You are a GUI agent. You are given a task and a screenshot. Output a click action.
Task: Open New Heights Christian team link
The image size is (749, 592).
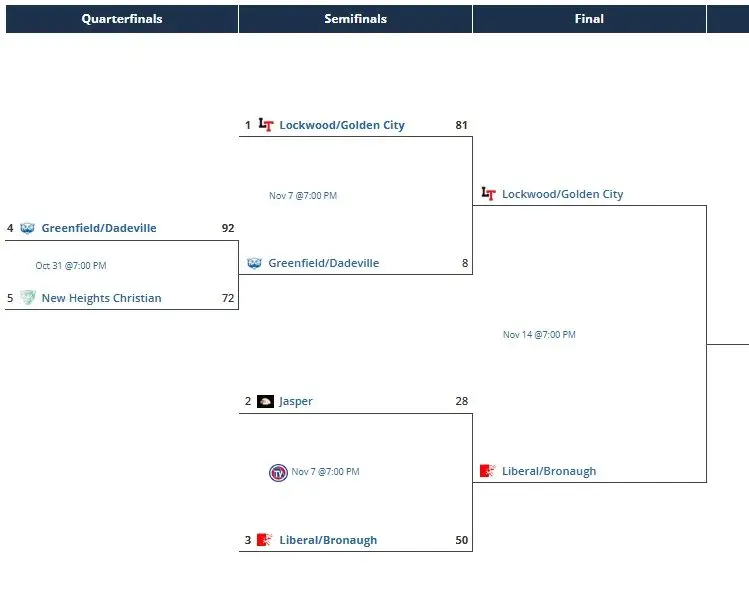tap(101, 298)
